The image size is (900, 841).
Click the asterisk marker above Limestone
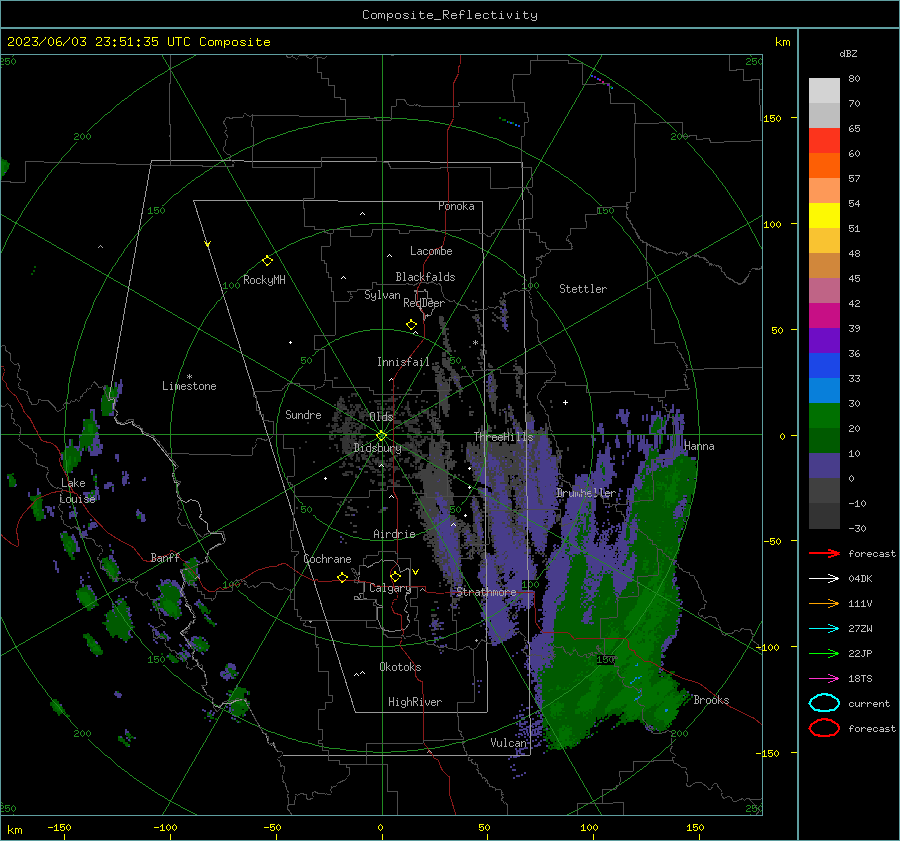point(189,377)
